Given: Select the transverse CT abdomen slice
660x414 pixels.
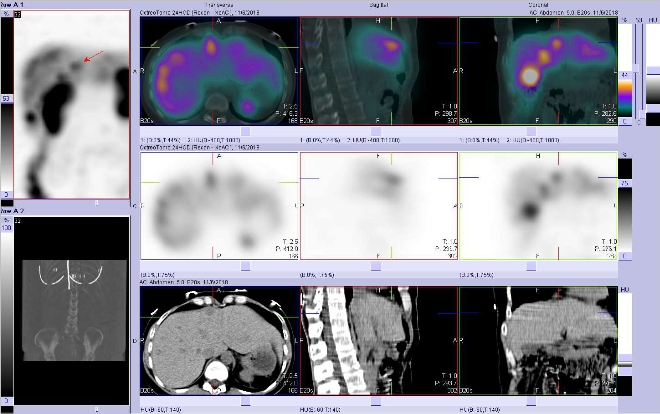Looking at the screenshot, I should click(x=219, y=341).
